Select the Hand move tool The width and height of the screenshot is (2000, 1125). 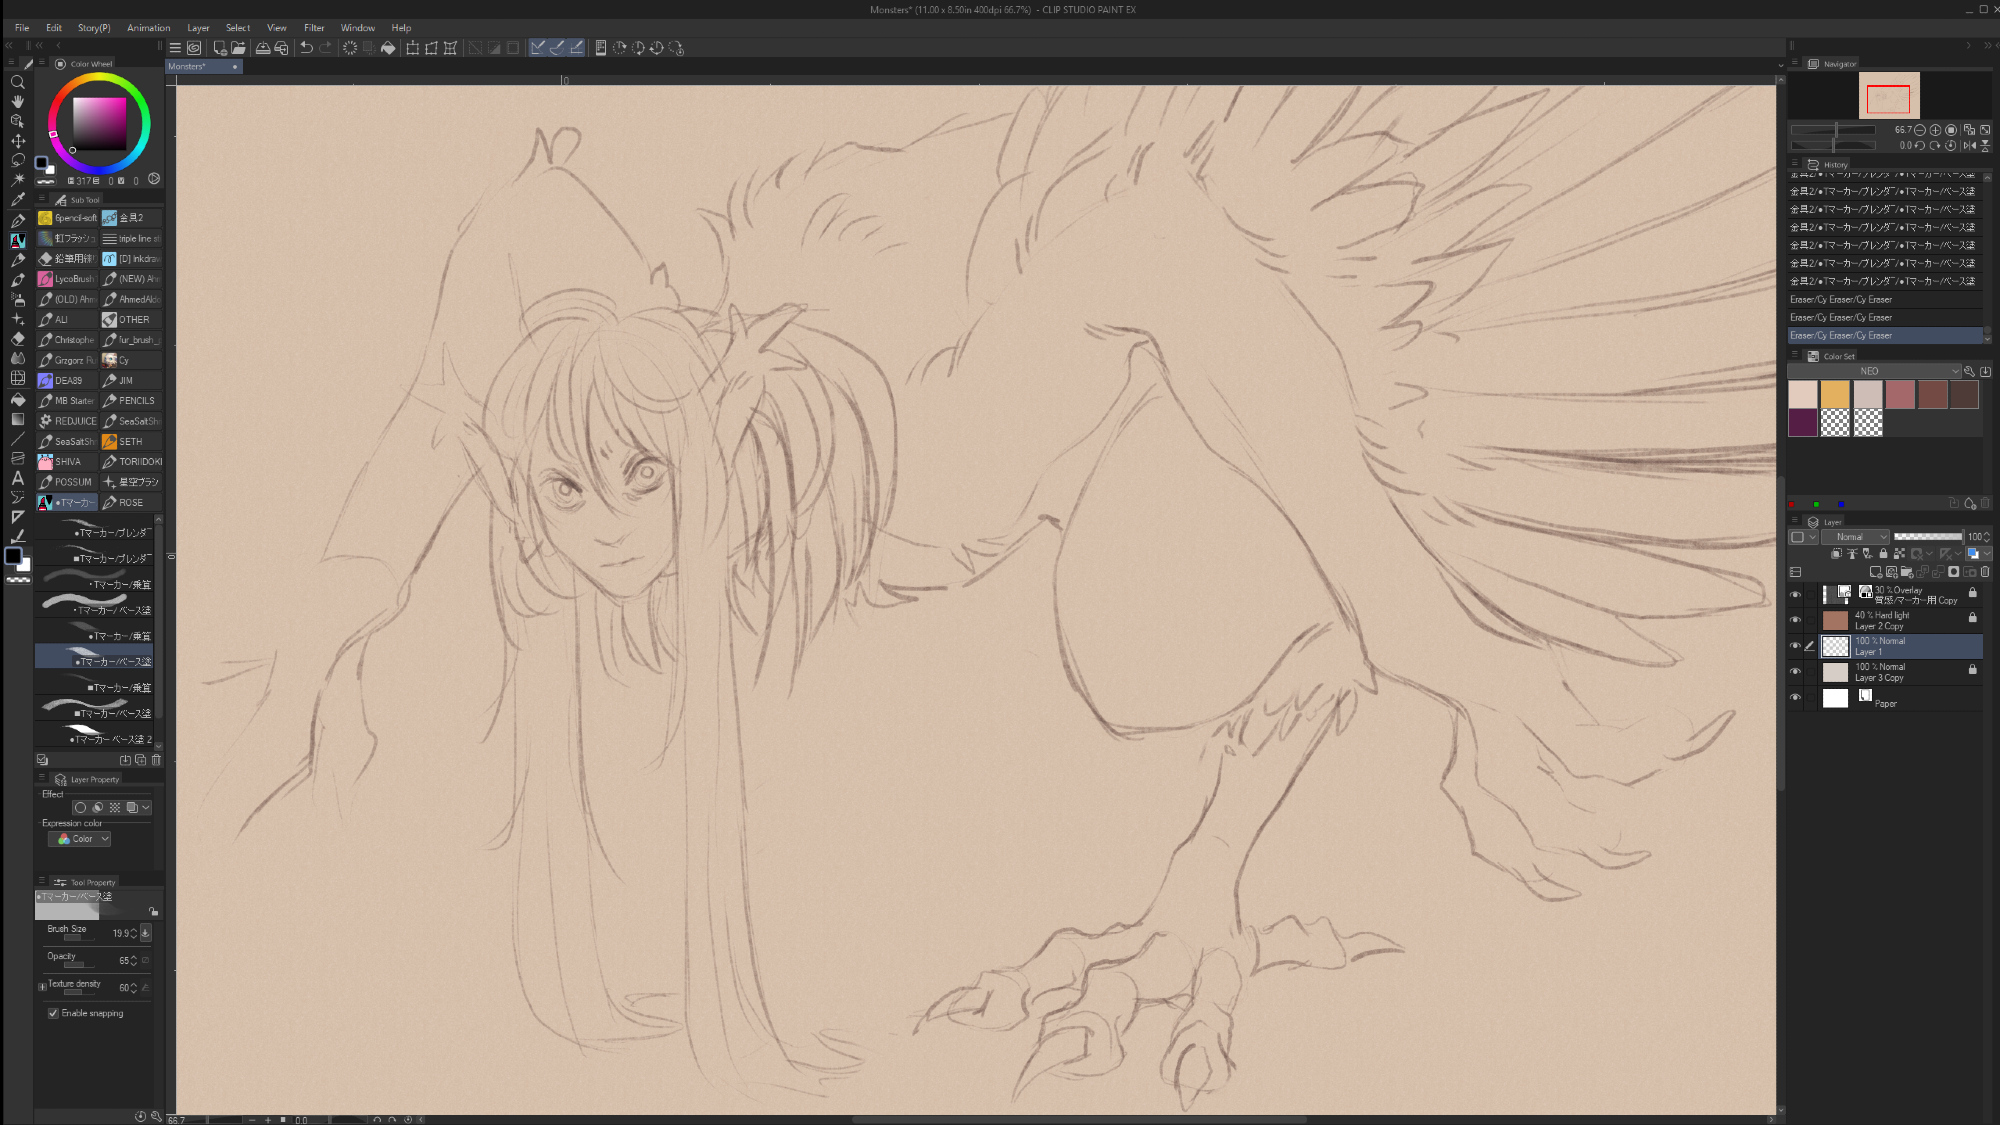point(17,102)
